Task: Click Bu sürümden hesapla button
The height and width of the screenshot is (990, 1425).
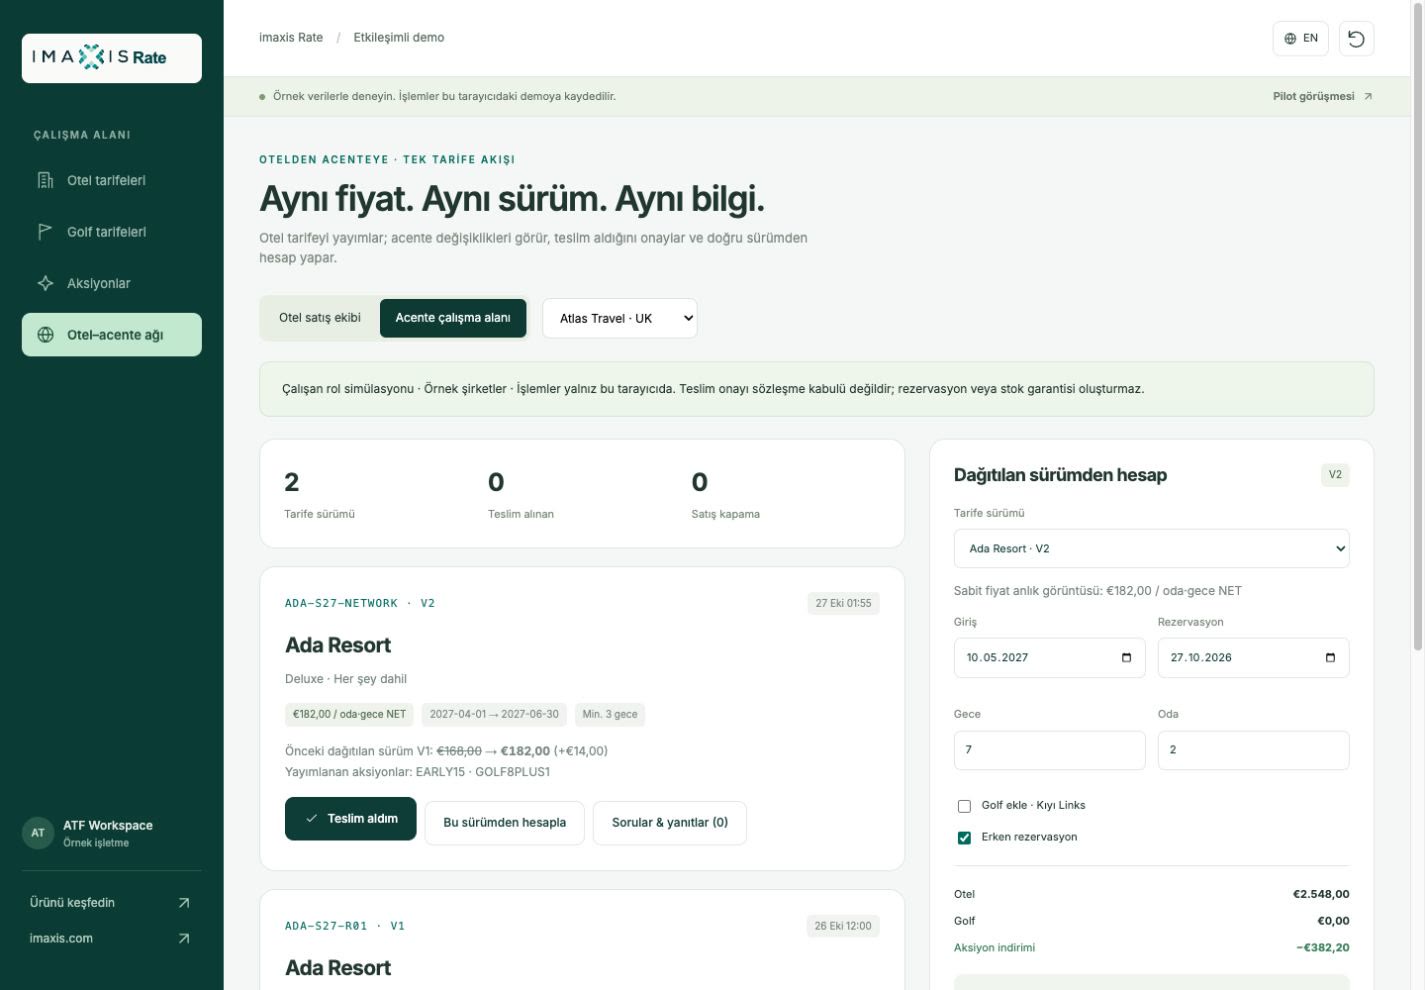Action: point(504,823)
